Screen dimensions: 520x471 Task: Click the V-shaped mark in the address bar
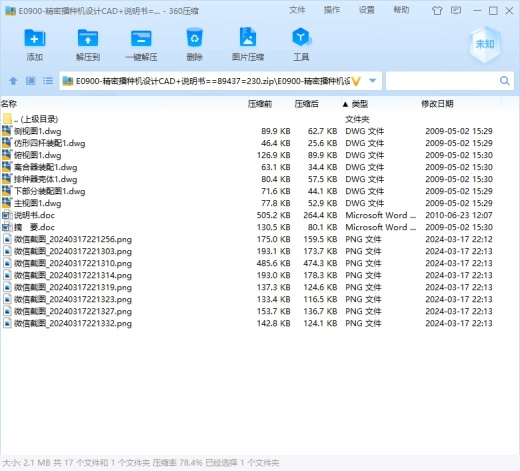(x=356, y=81)
